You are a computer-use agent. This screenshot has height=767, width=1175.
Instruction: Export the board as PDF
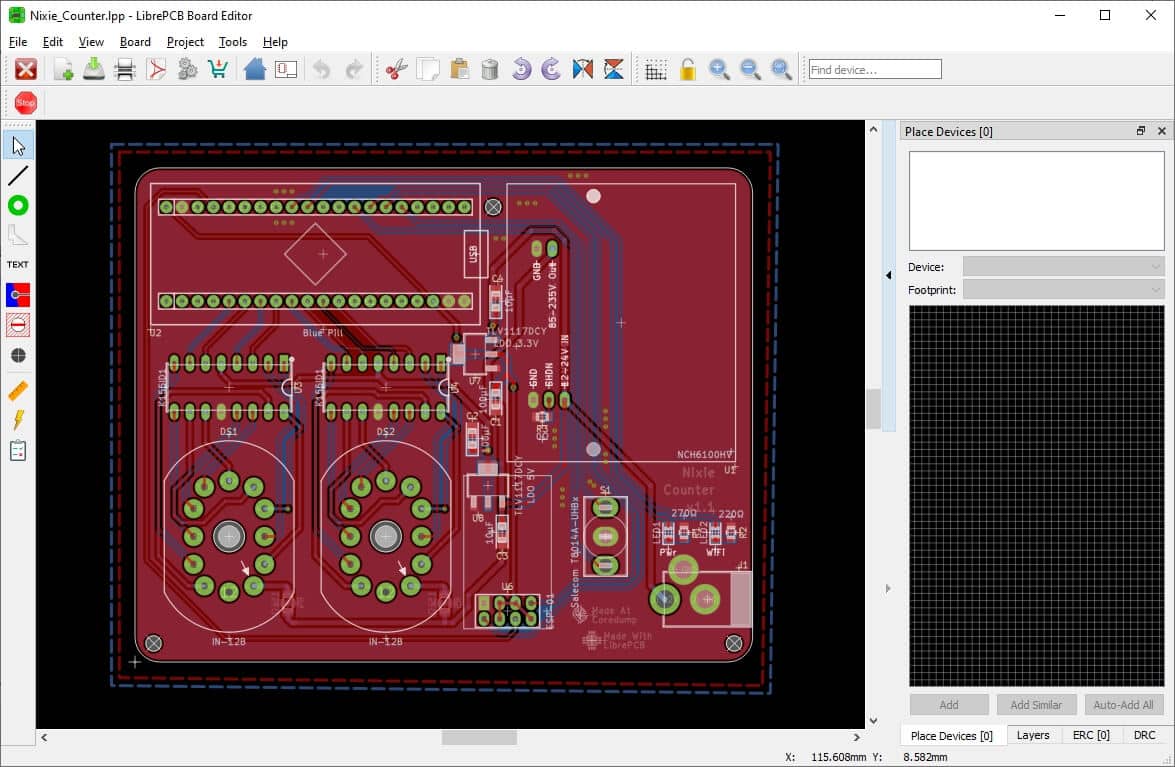(158, 69)
